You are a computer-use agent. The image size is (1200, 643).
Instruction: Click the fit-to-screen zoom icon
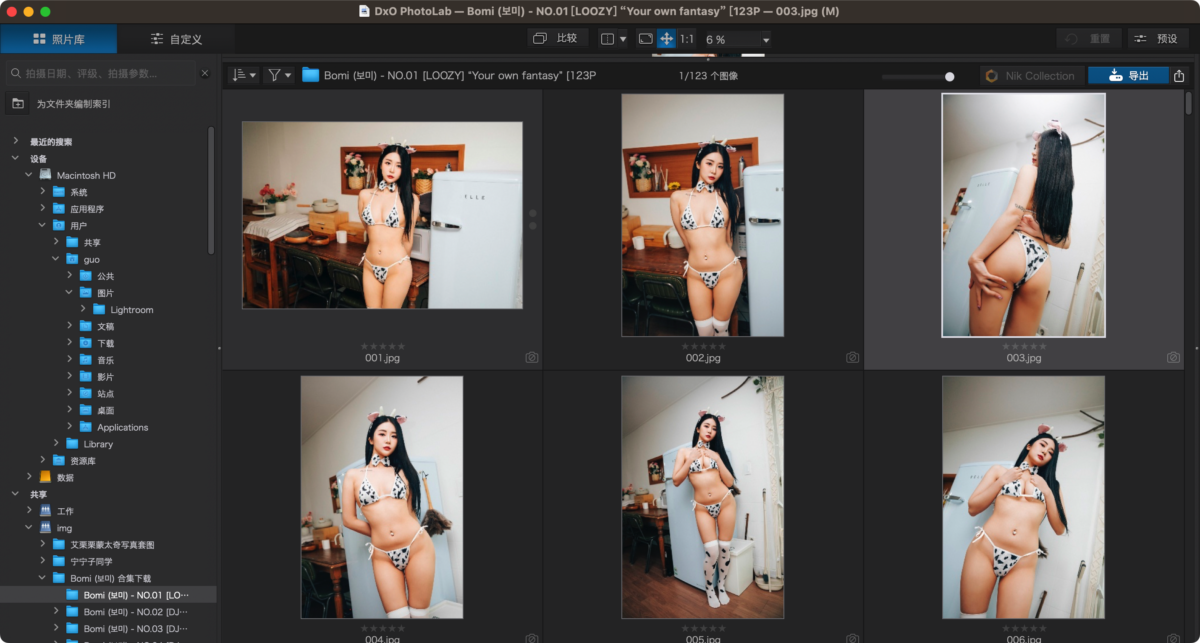[645, 39]
